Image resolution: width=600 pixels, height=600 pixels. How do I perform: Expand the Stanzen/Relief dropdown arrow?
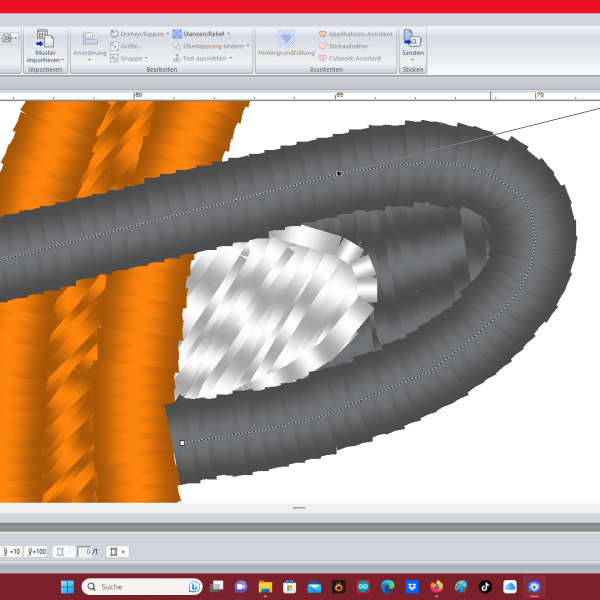click(229, 34)
